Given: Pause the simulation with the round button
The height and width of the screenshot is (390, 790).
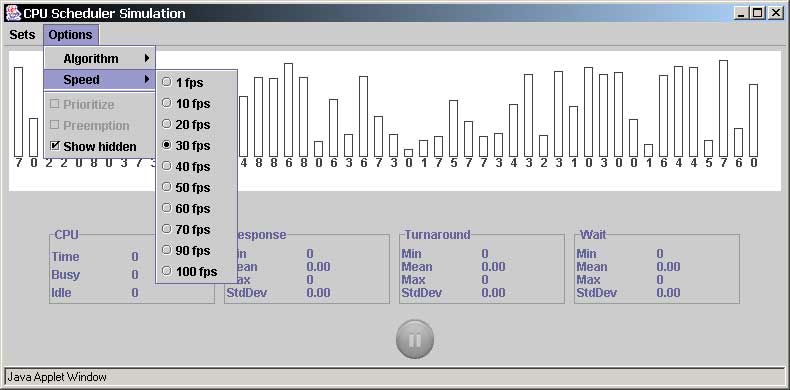Looking at the screenshot, I should coord(415,340).
